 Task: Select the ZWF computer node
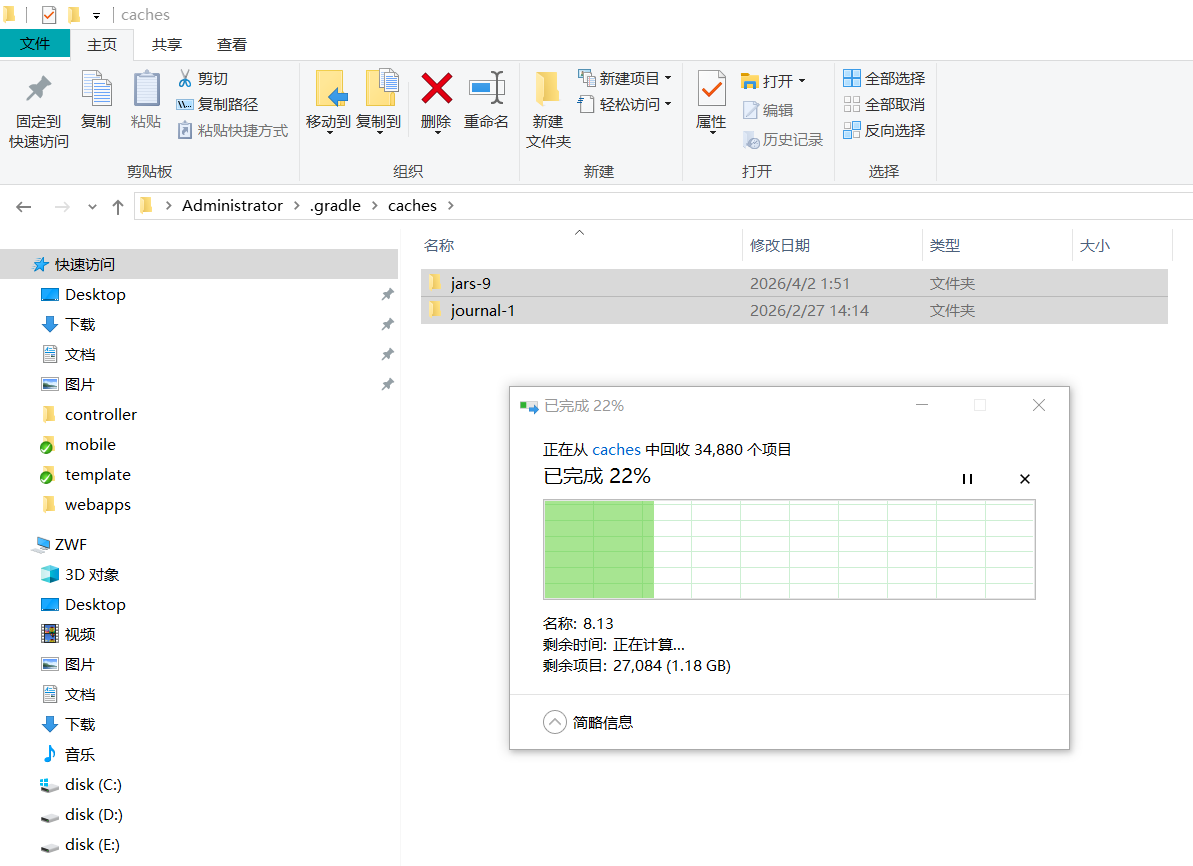click(71, 544)
